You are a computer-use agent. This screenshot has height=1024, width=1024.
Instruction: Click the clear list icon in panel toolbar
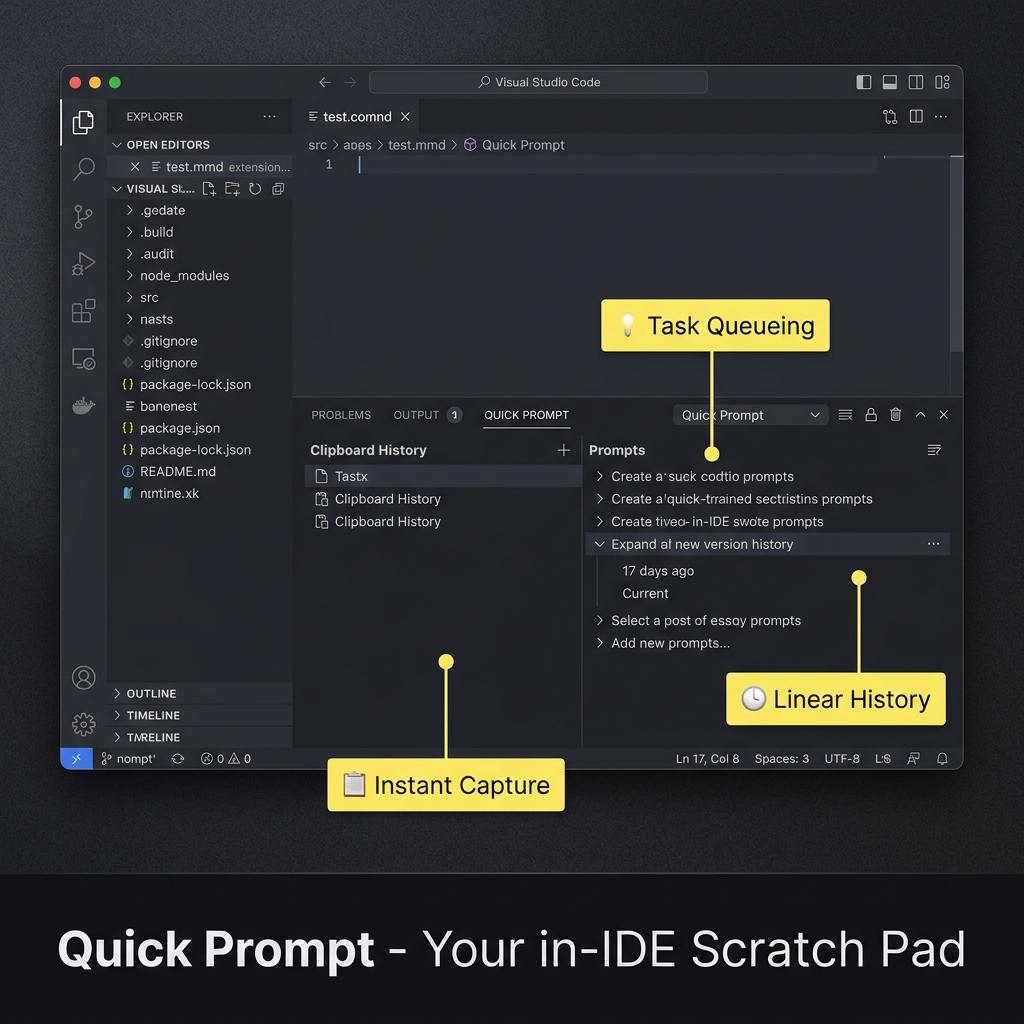point(845,415)
